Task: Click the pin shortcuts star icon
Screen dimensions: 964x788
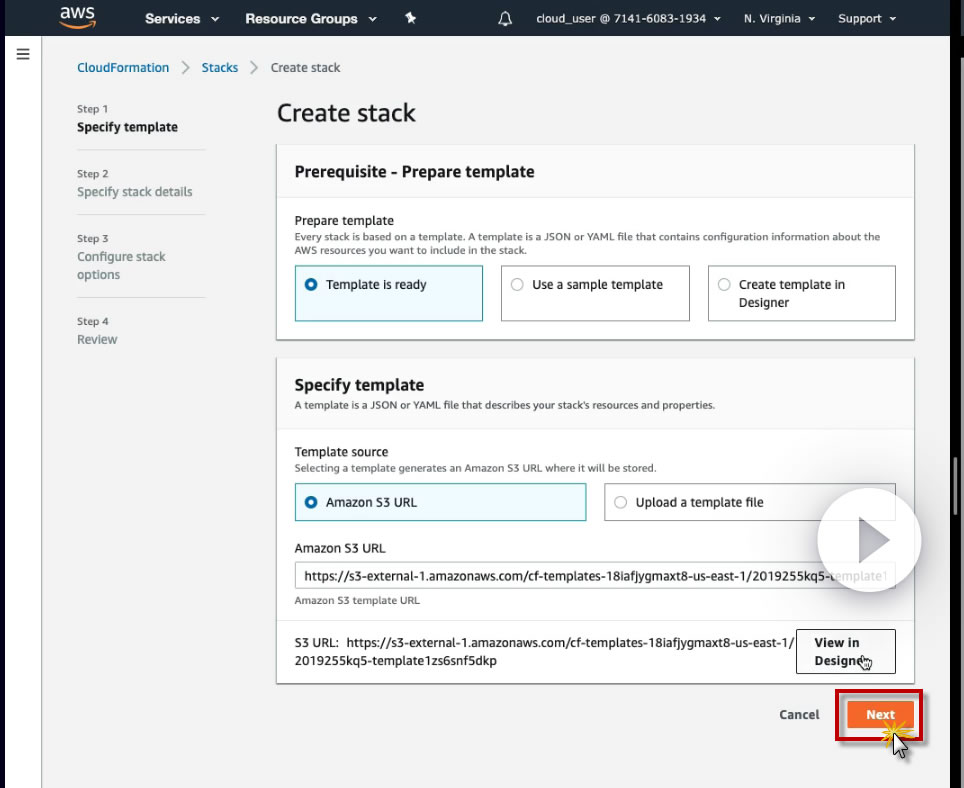Action: pyautogui.click(x=411, y=18)
